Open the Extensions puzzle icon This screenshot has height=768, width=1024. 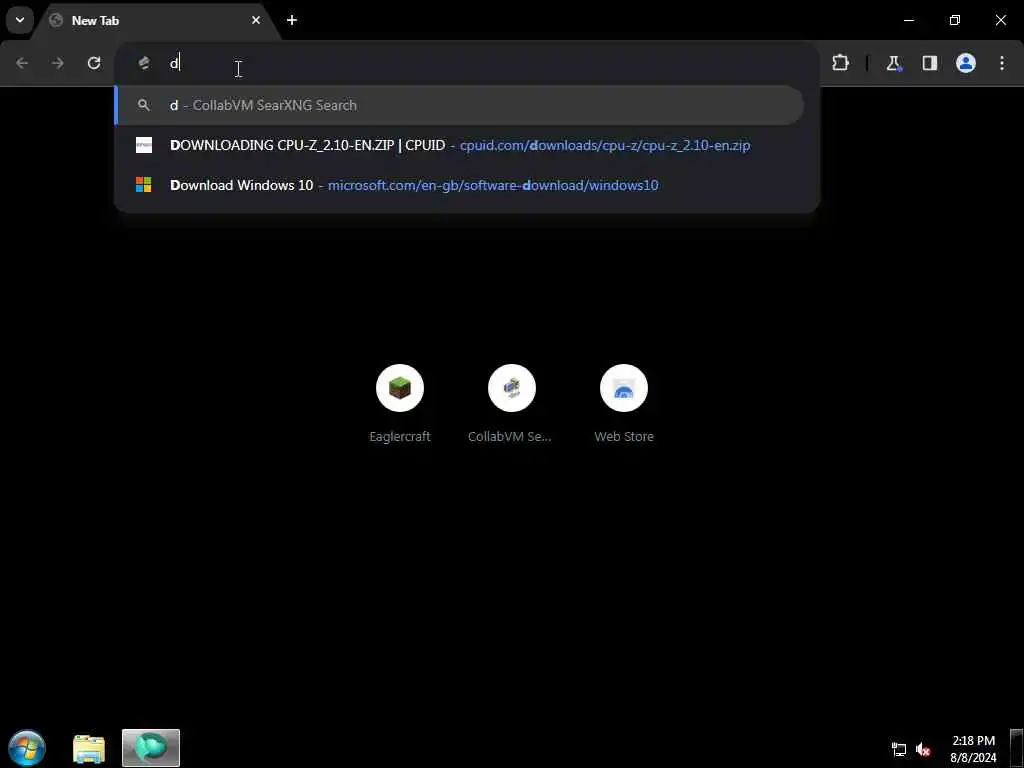(840, 63)
